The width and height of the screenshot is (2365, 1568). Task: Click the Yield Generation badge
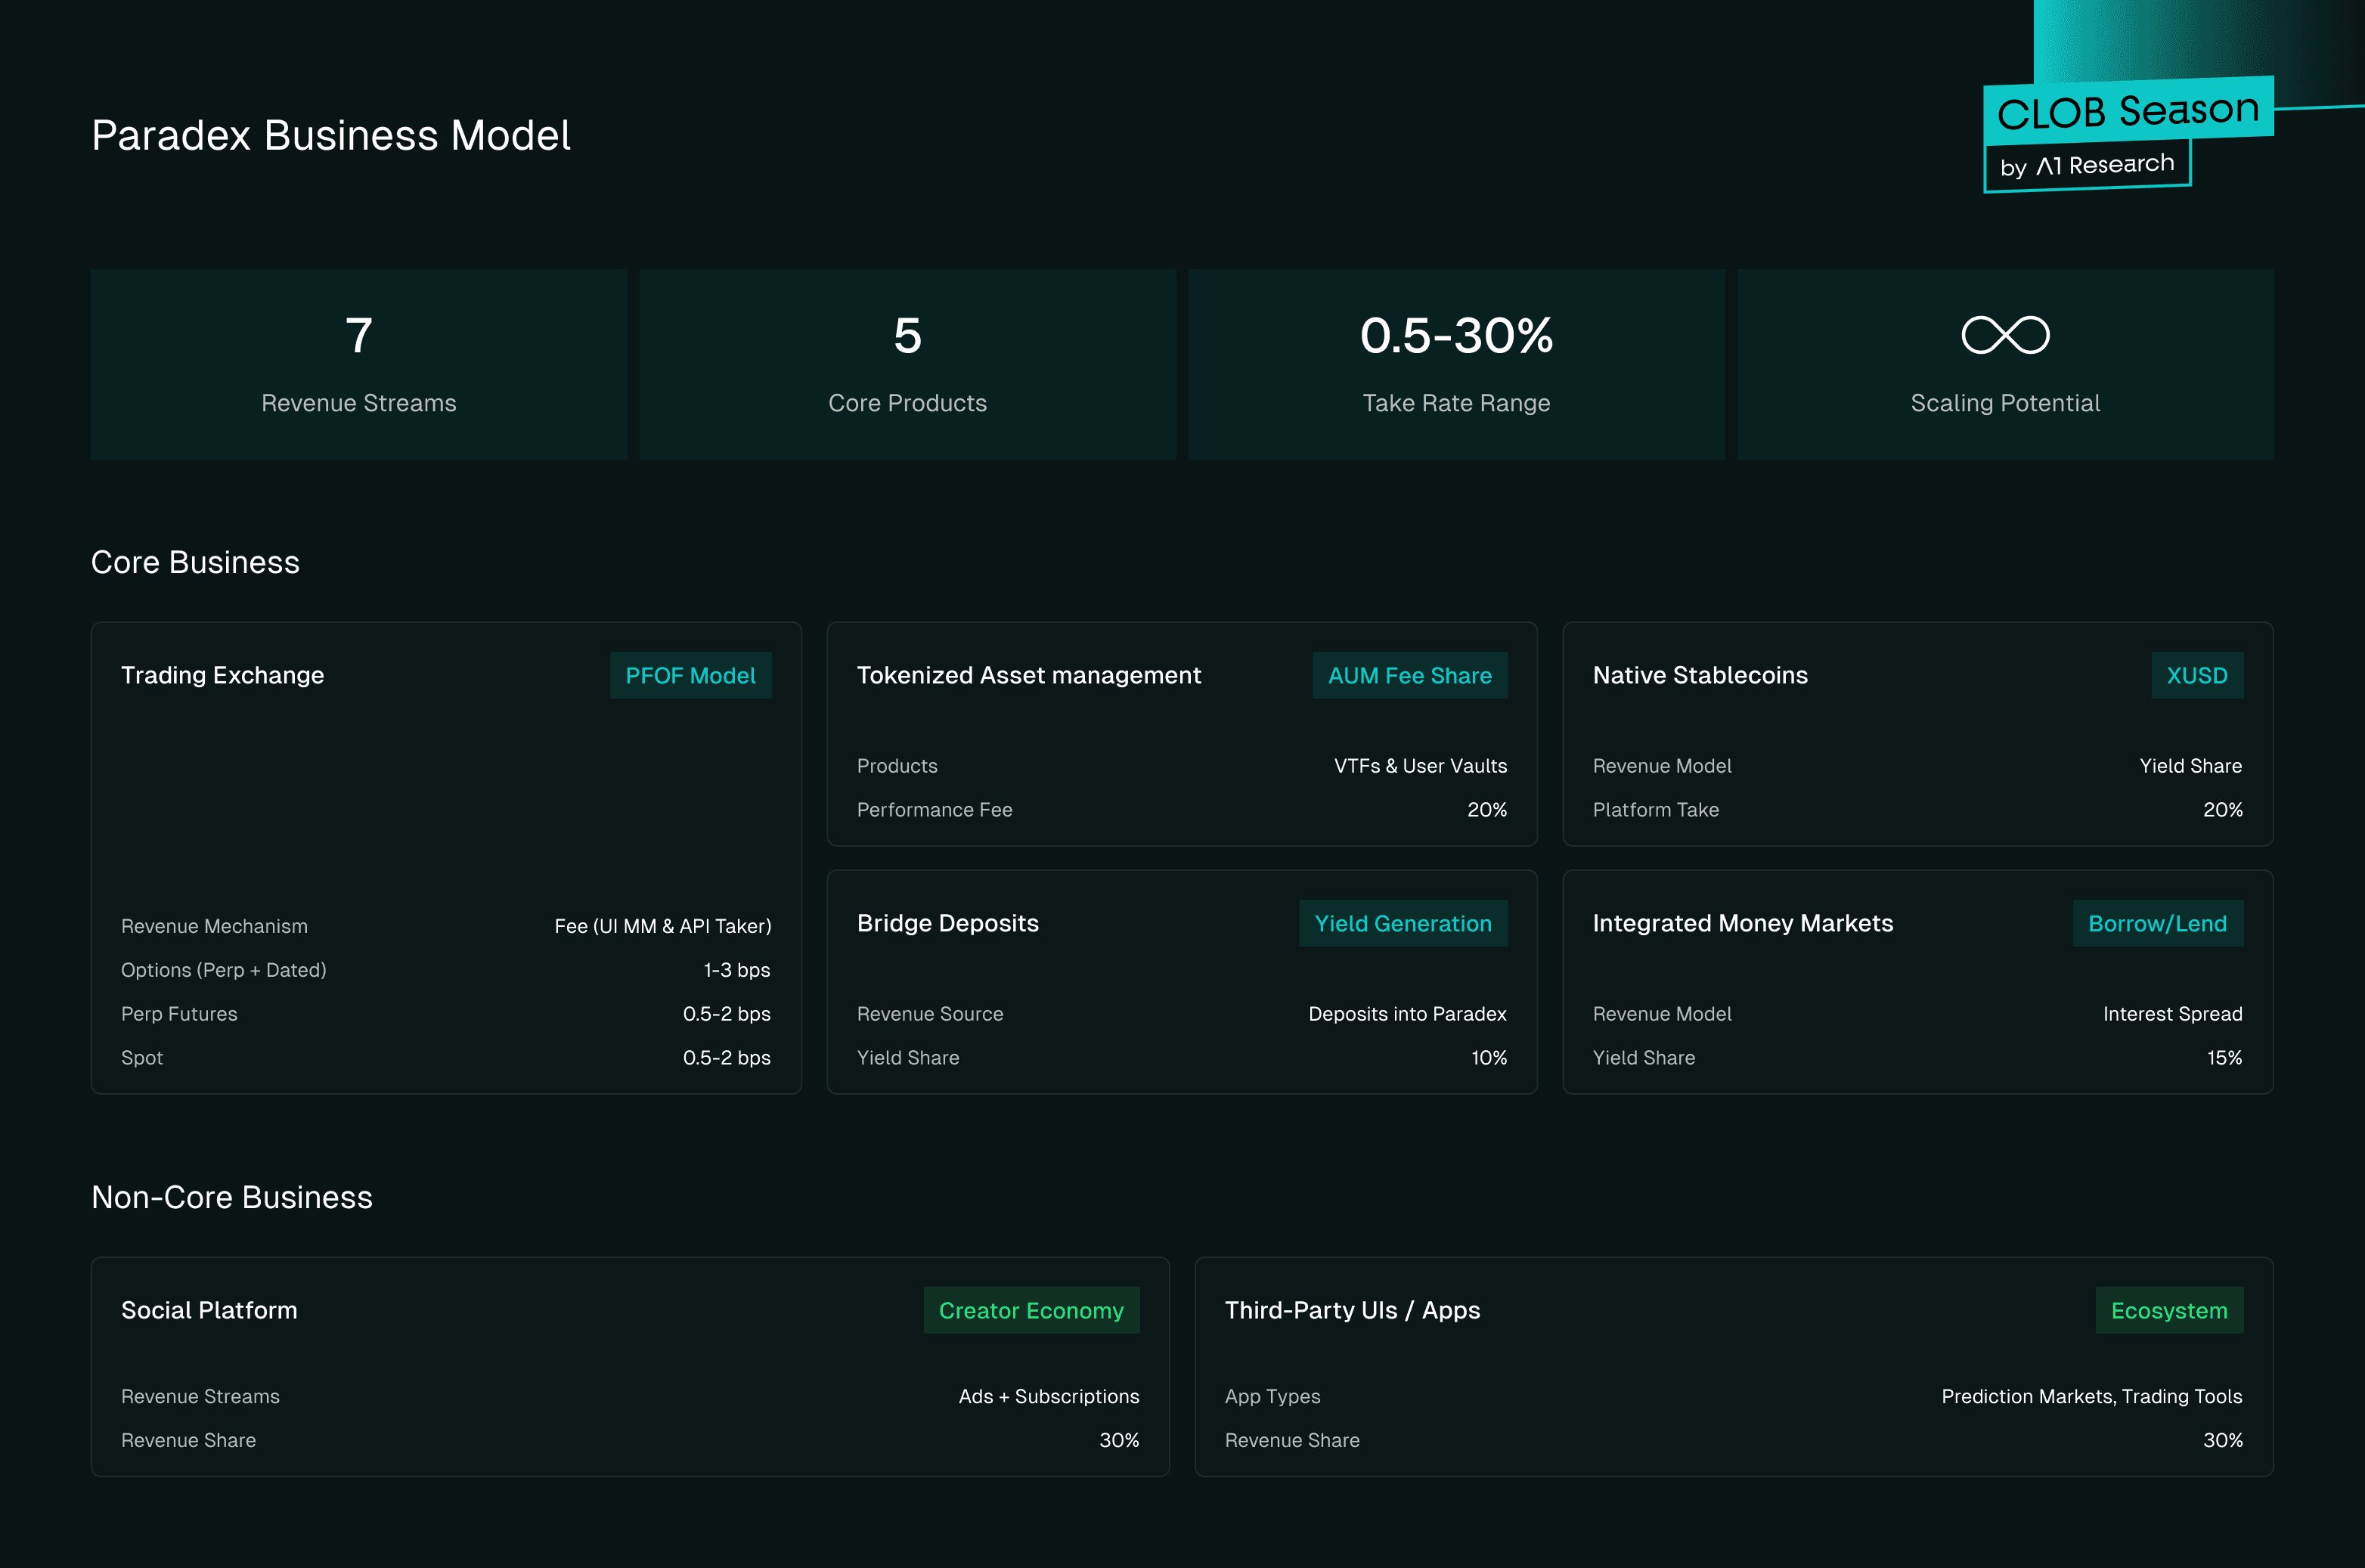pos(1402,924)
